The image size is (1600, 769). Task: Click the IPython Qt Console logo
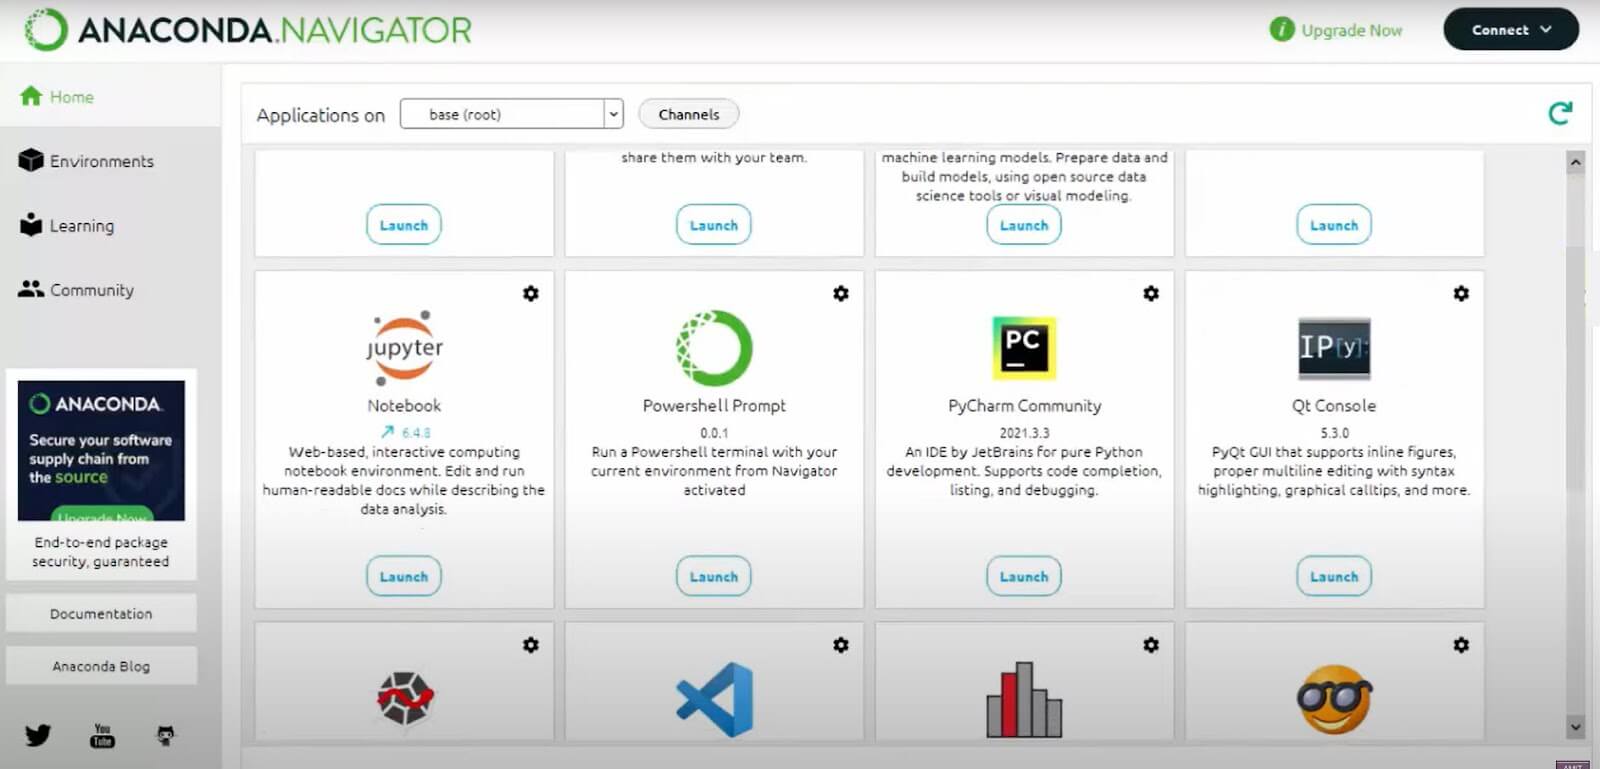pyautogui.click(x=1334, y=348)
